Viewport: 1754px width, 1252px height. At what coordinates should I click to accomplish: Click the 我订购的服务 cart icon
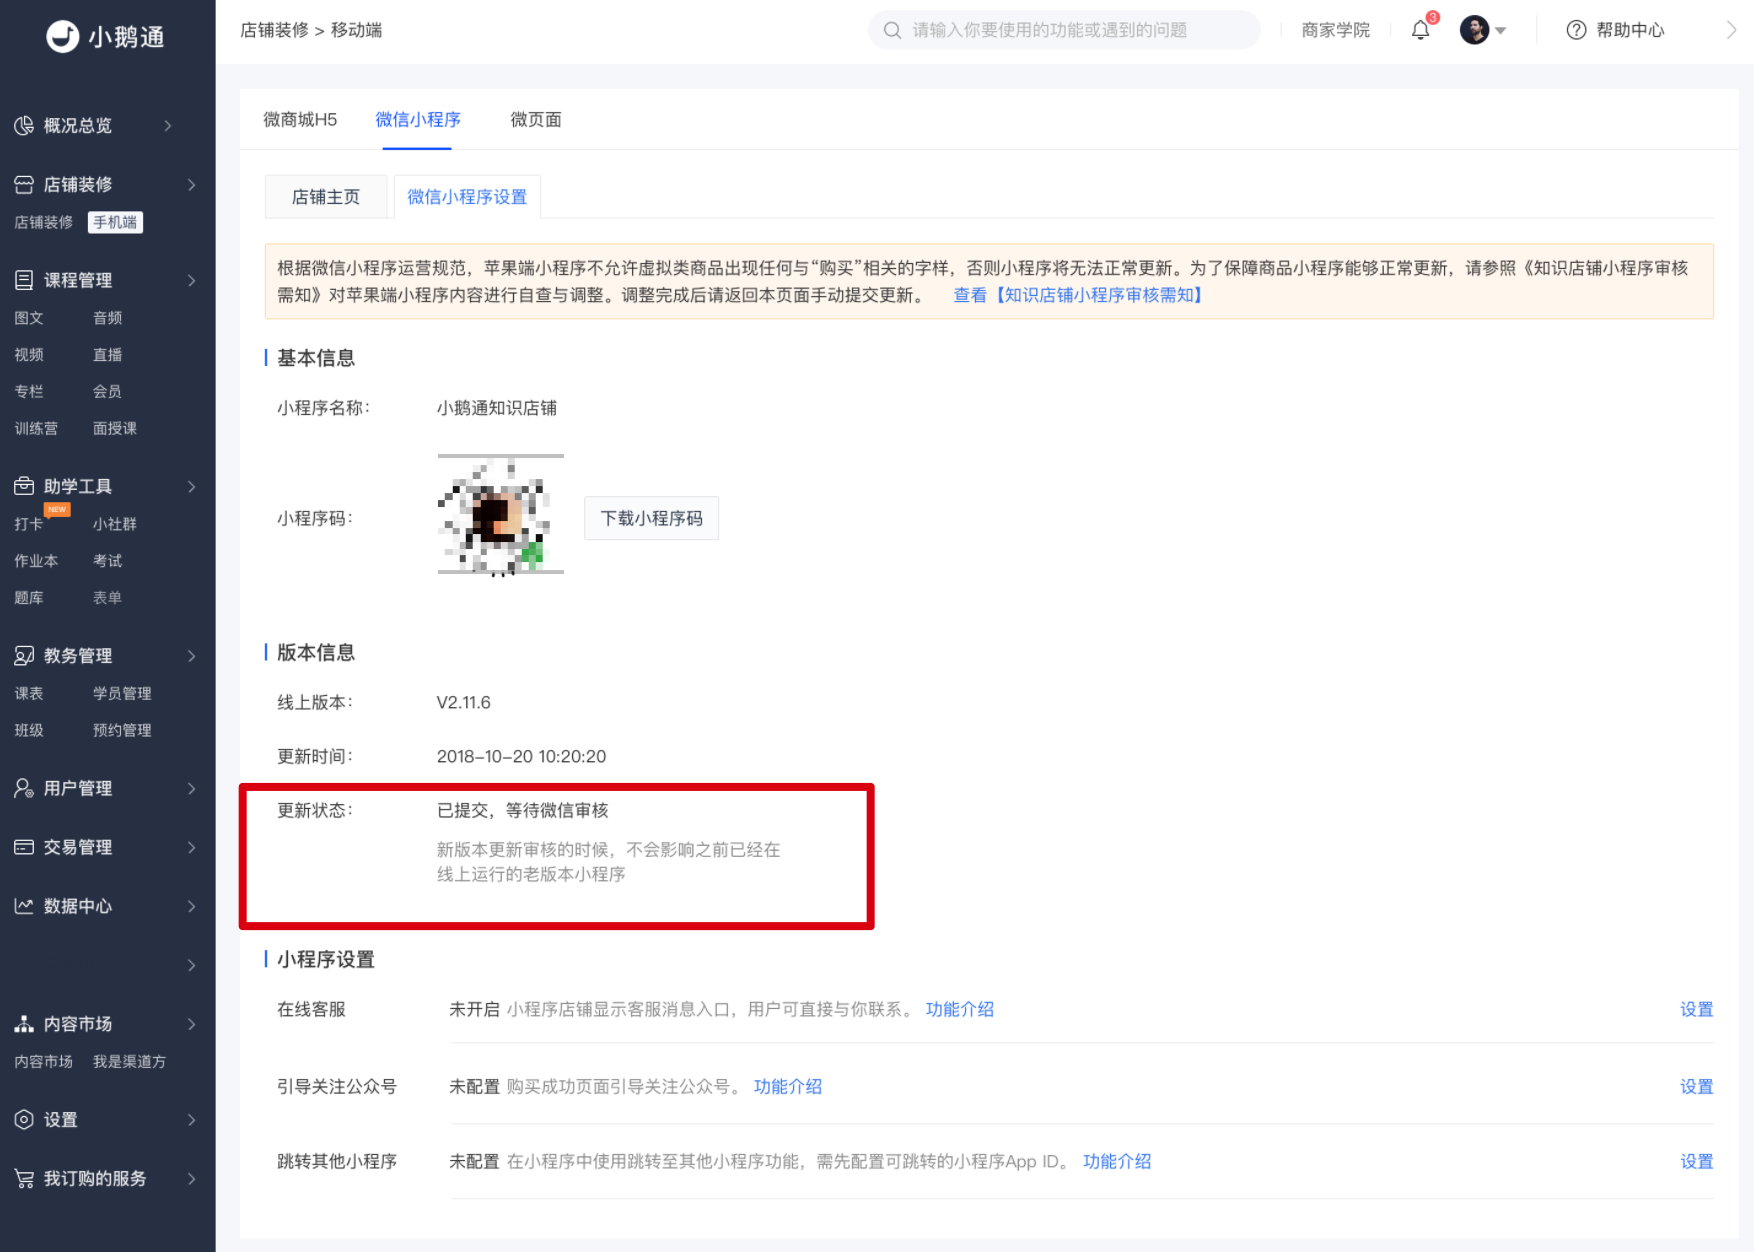(24, 1178)
